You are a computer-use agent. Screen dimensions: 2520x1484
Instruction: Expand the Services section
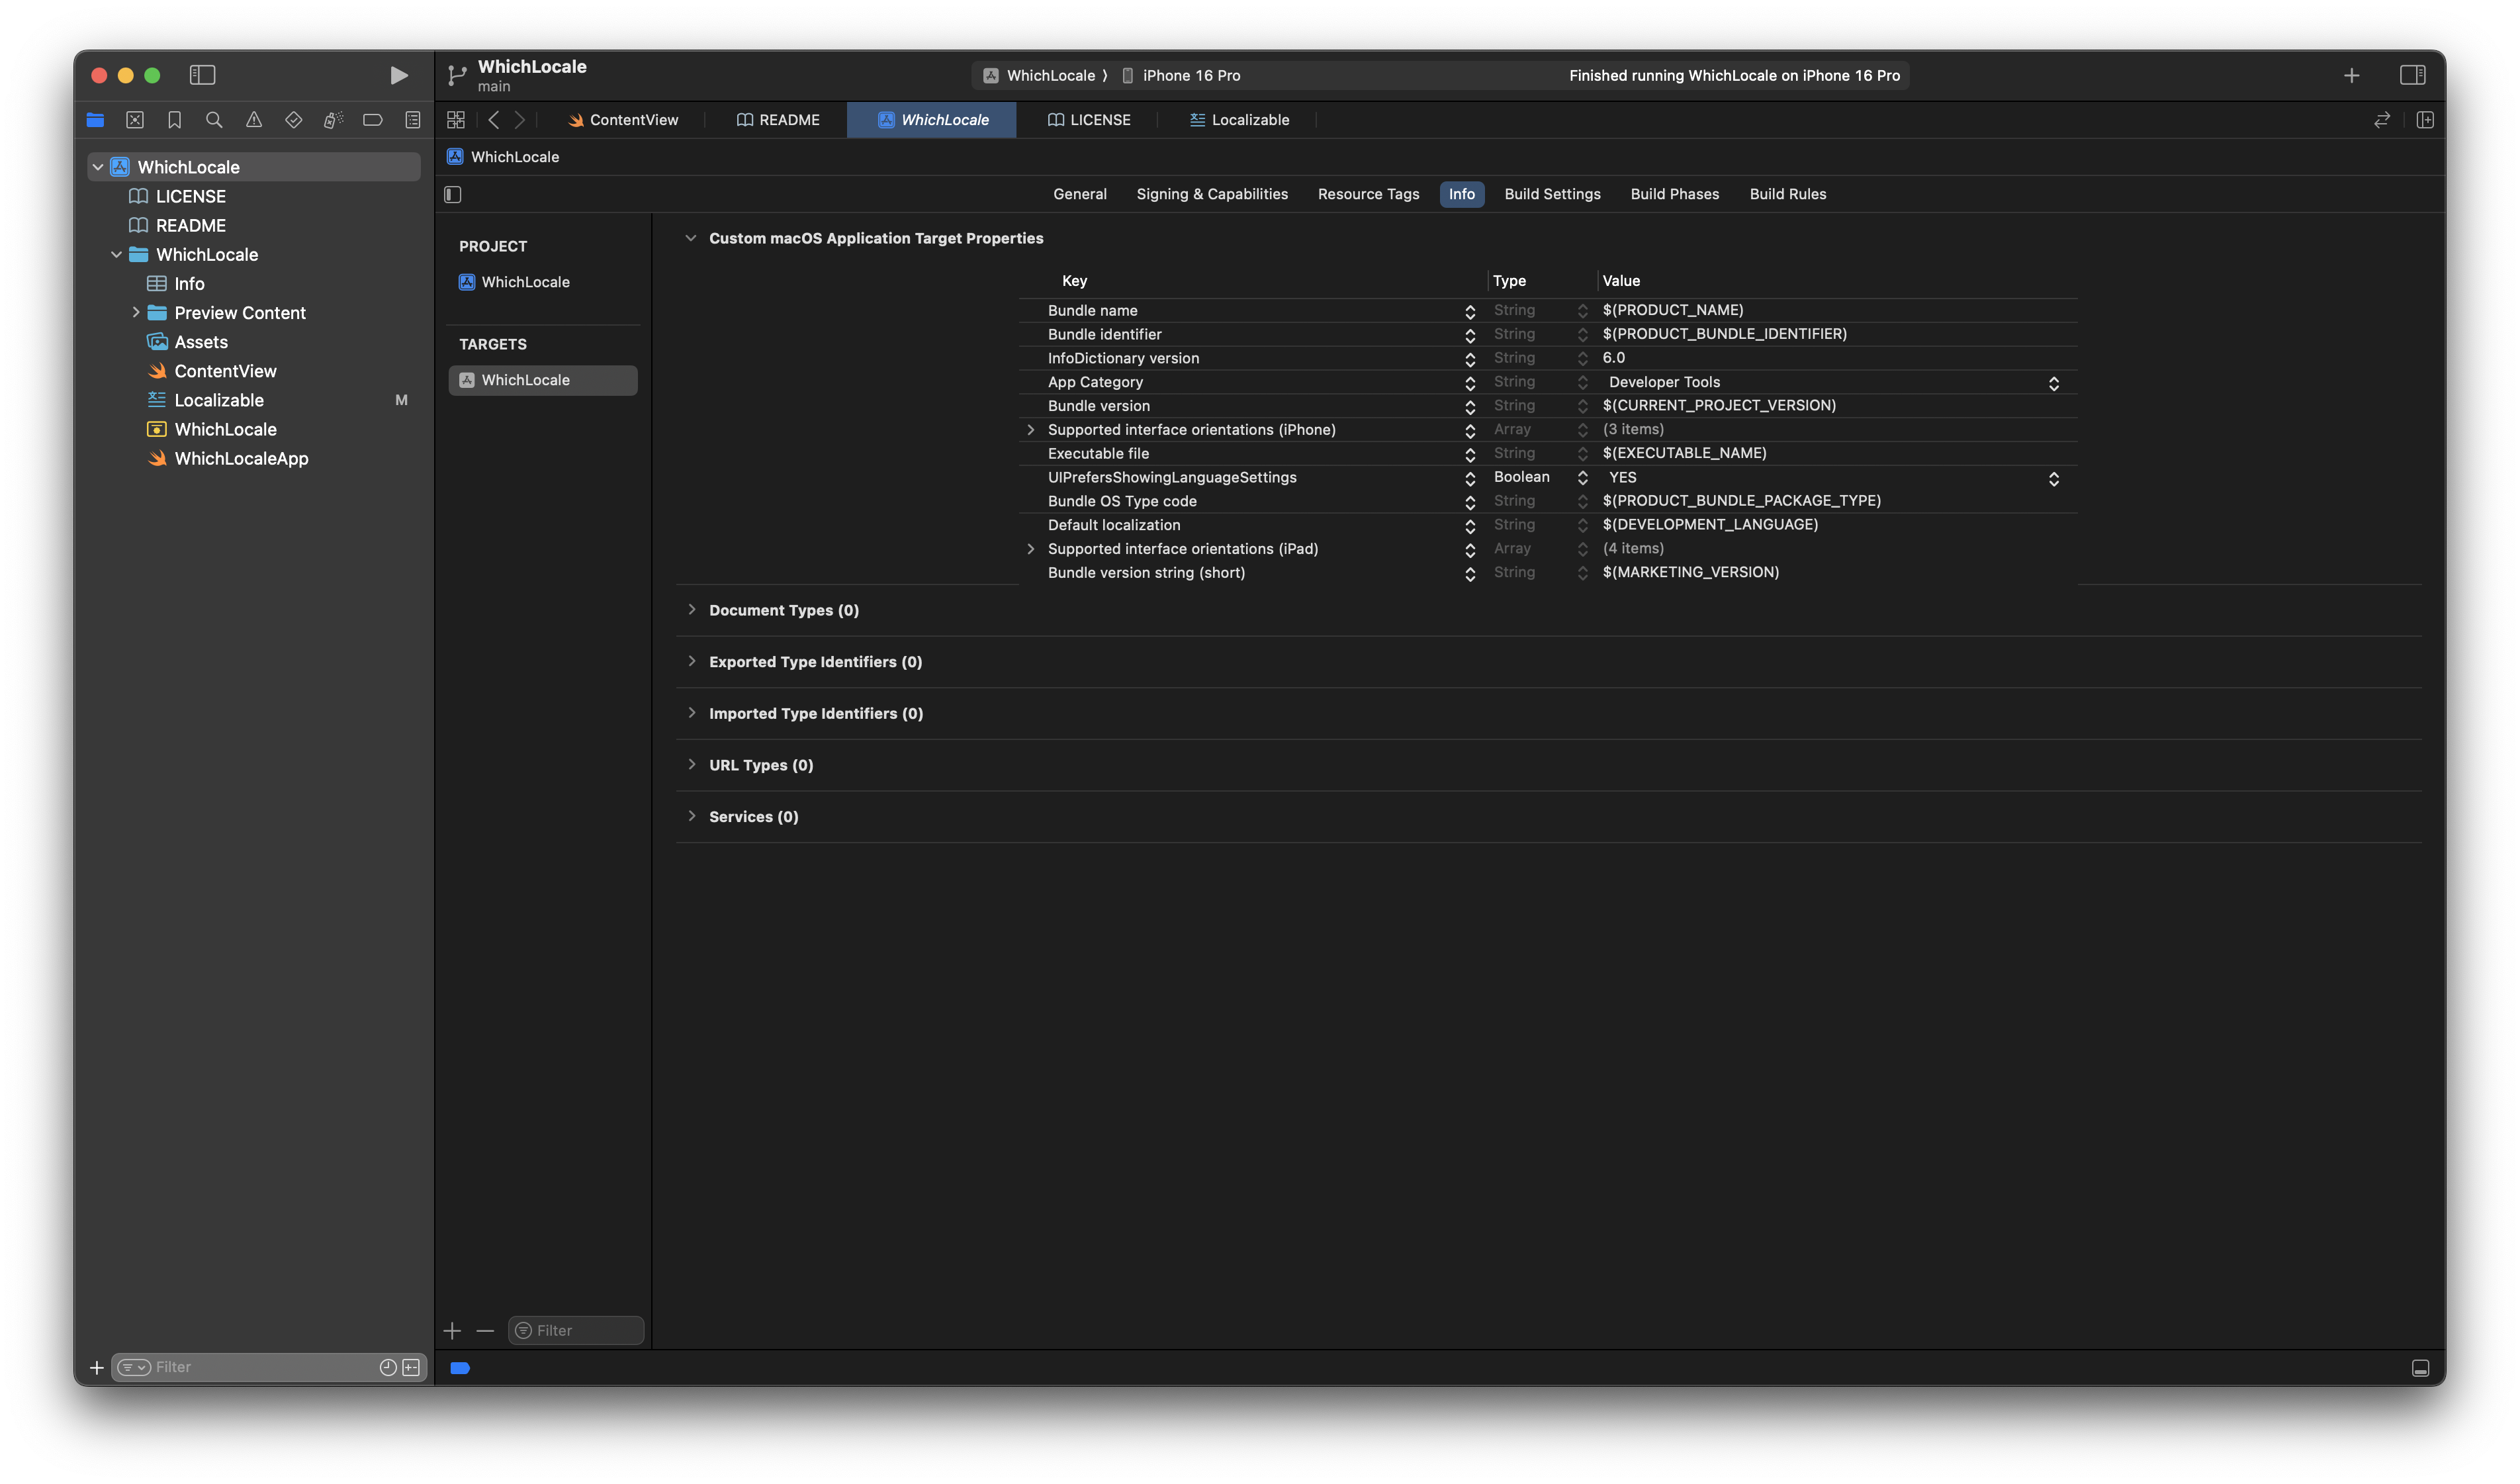pos(691,816)
